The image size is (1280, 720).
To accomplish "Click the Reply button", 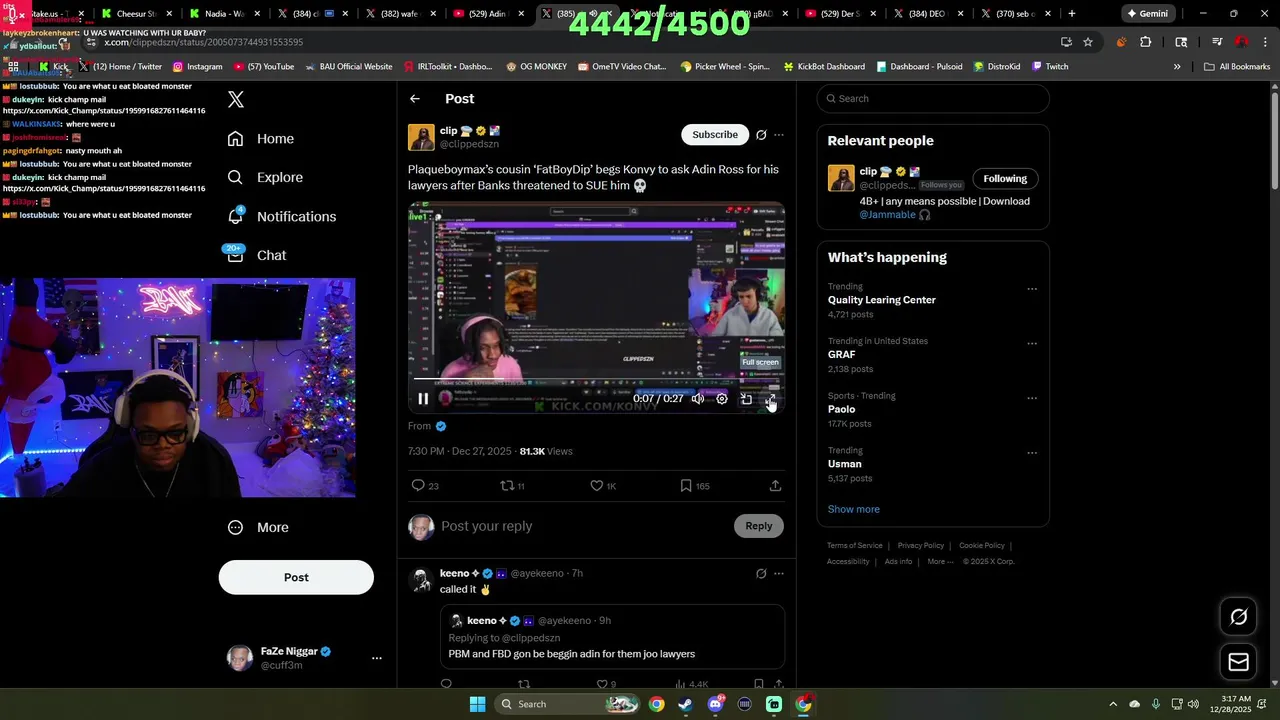I will coord(759,526).
